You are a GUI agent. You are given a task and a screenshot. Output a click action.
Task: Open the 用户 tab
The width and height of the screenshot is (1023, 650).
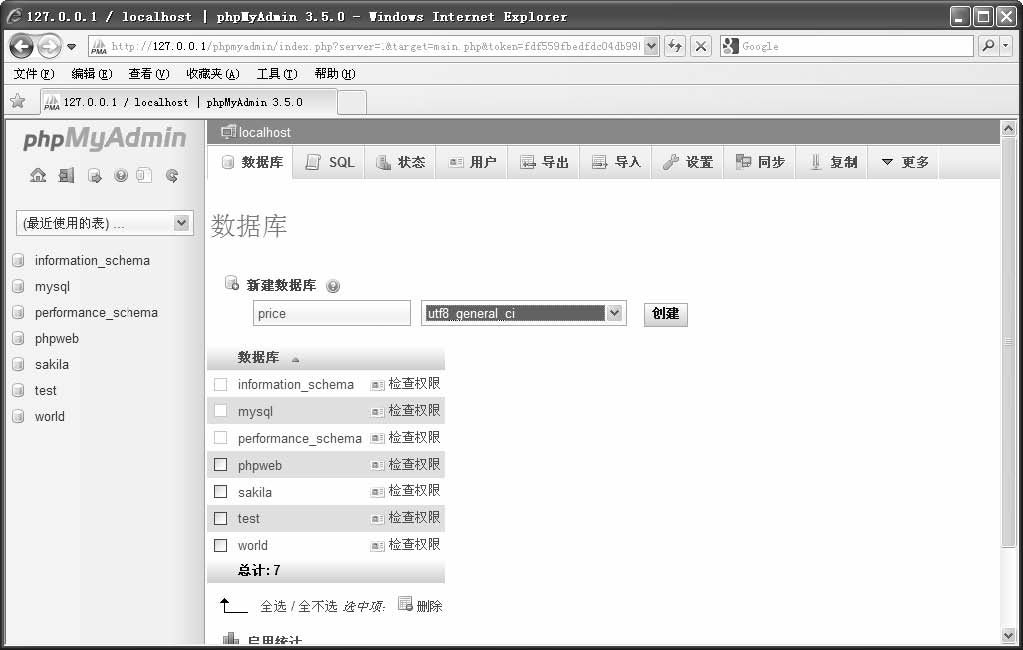point(472,162)
